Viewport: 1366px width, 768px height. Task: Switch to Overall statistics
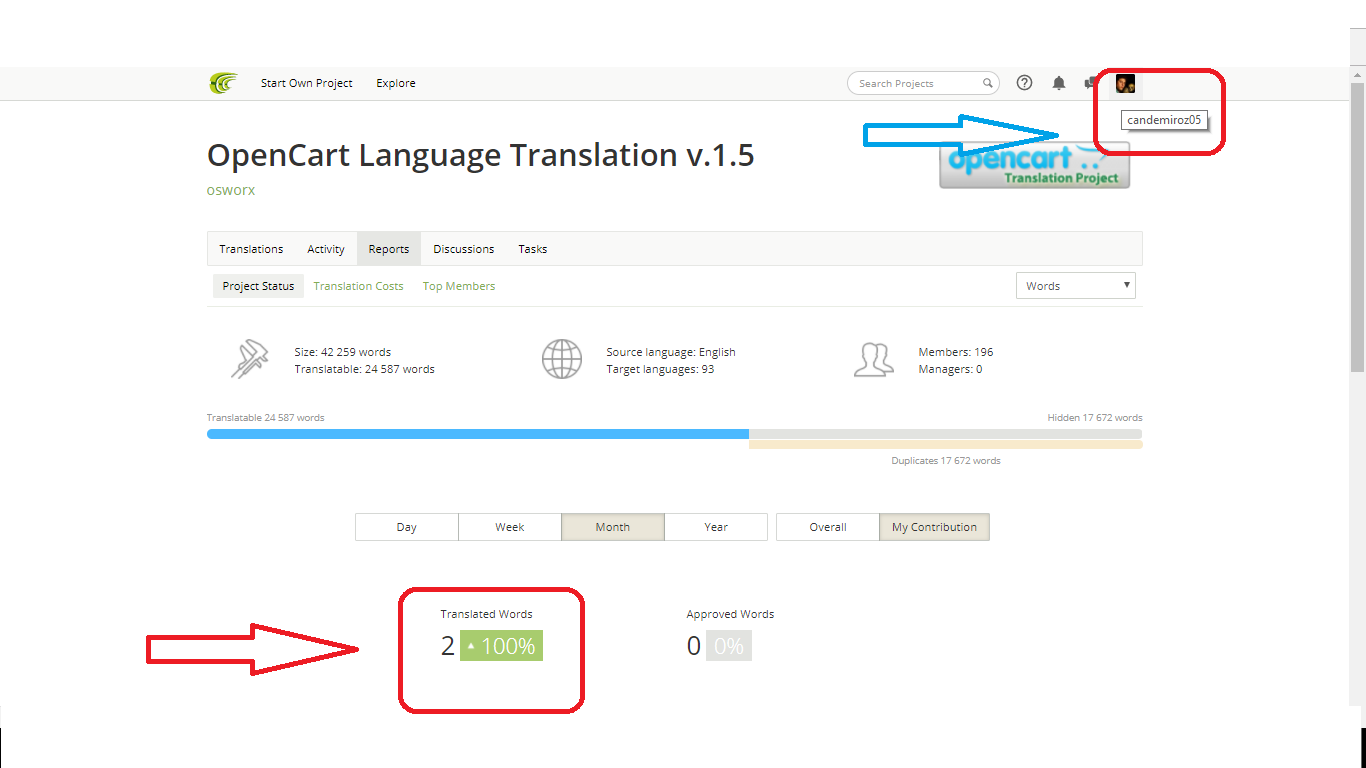tap(828, 527)
